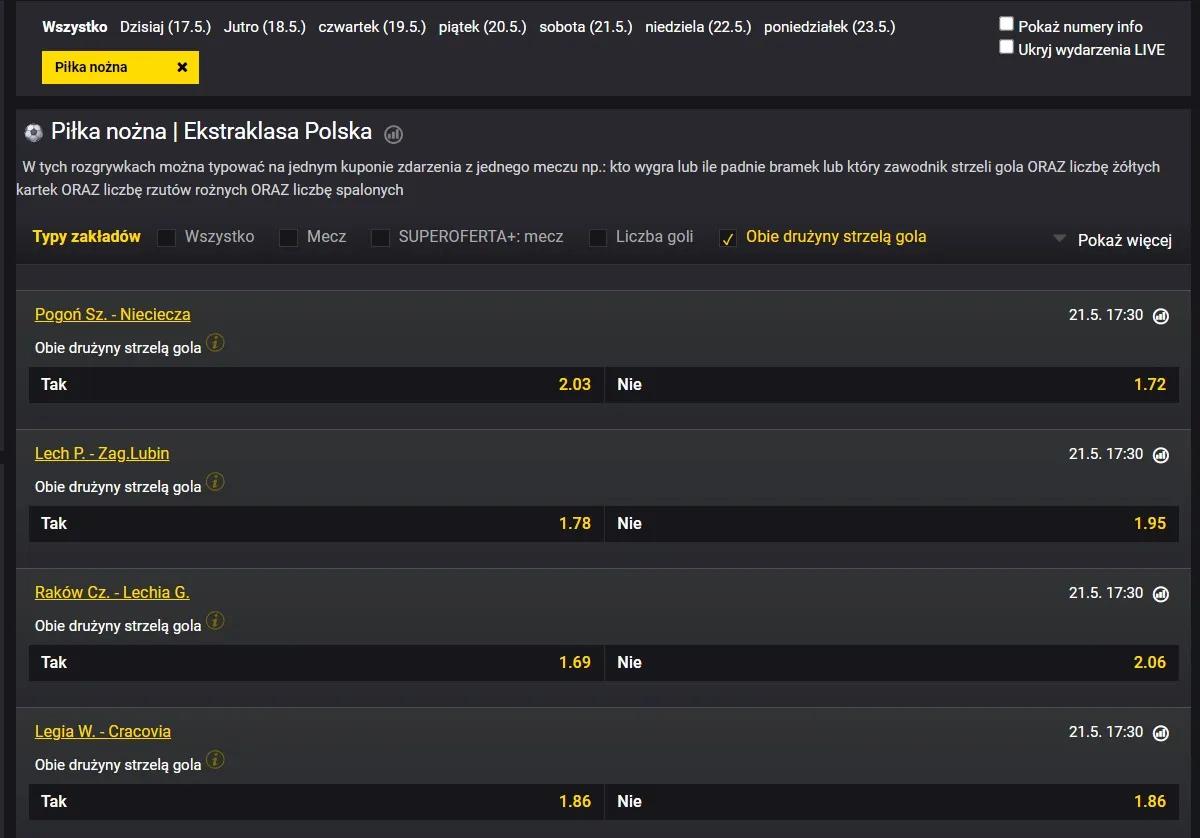The width and height of the screenshot is (1200, 838).
Task: Check the SUPEROFERTA+: mecz bet type
Action: pos(380,238)
